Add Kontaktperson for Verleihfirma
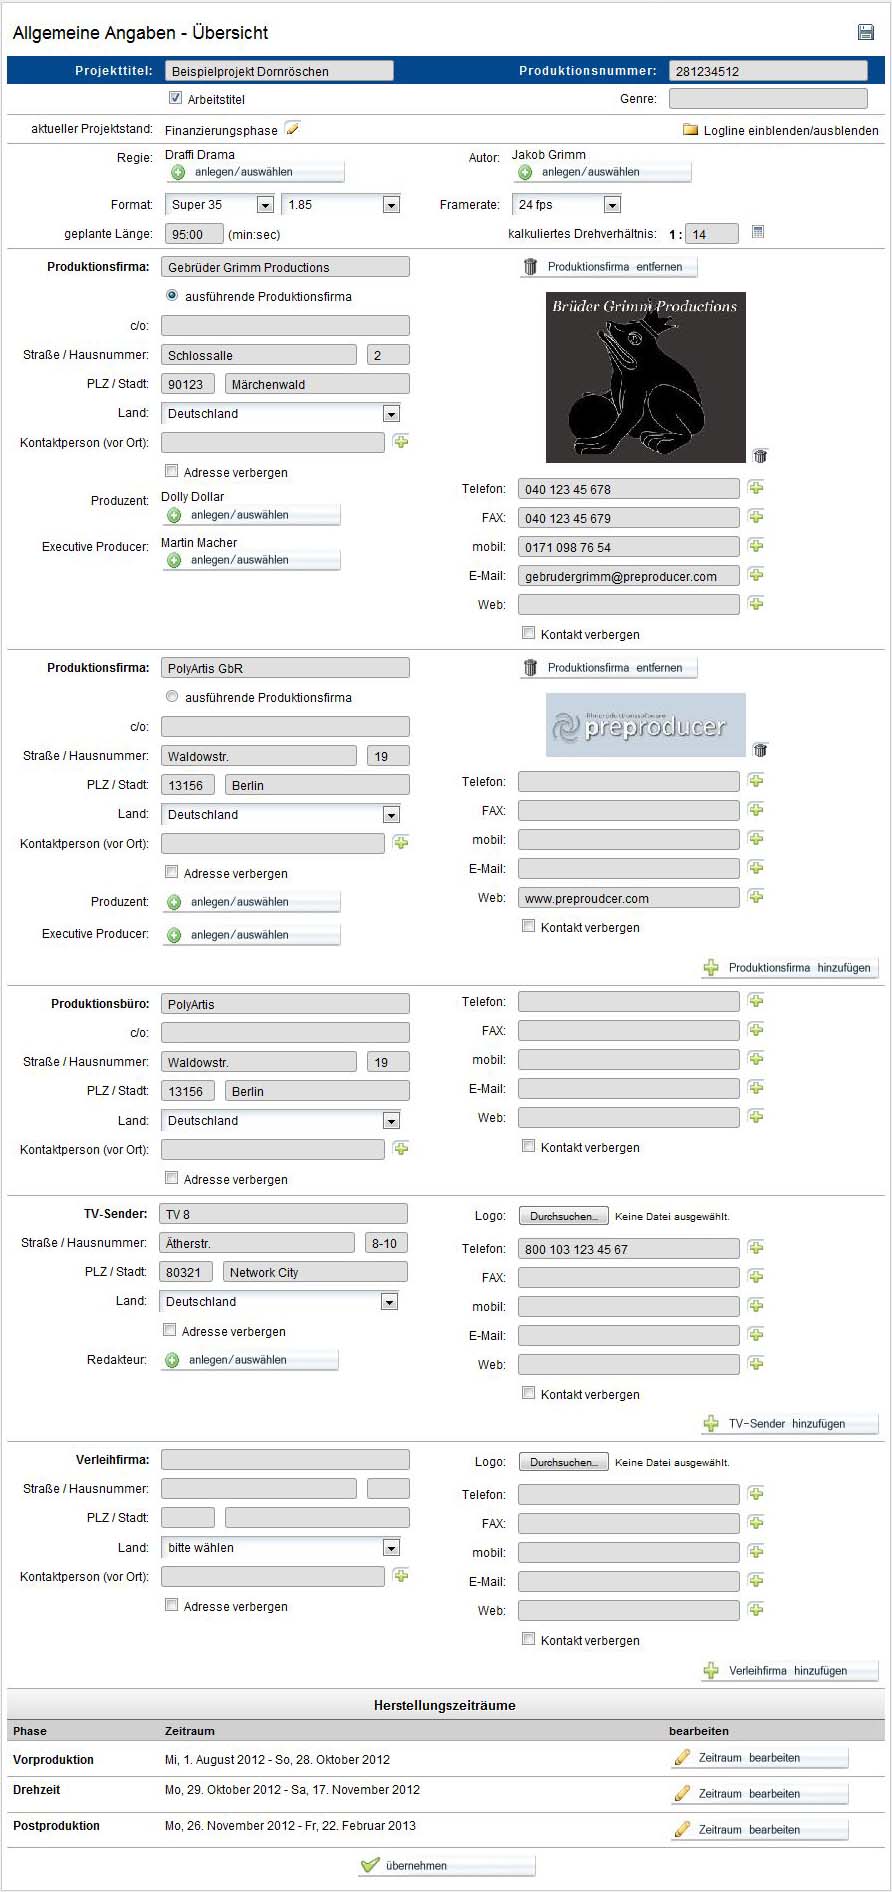 pos(401,1576)
